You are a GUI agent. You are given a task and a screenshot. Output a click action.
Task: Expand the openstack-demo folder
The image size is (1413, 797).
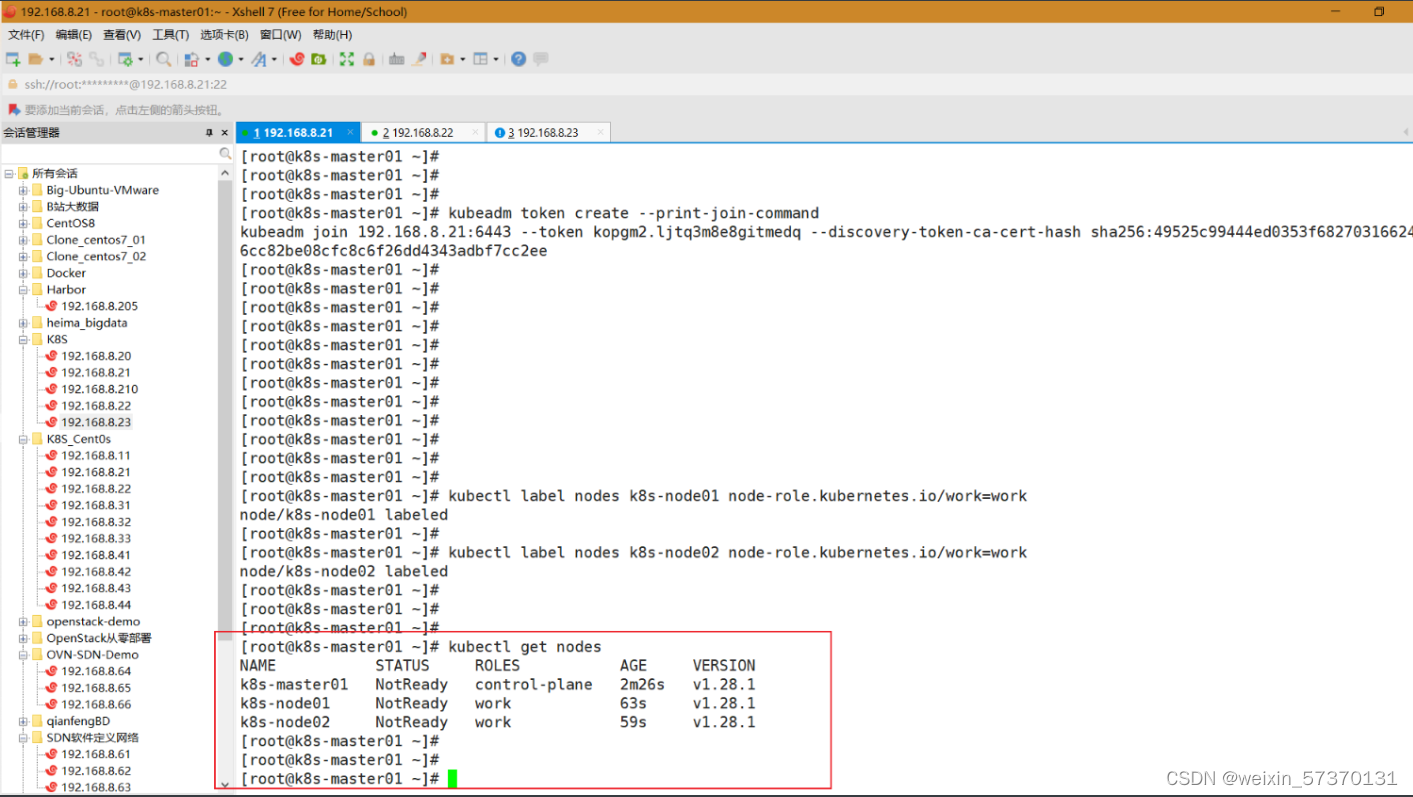tap(23, 622)
